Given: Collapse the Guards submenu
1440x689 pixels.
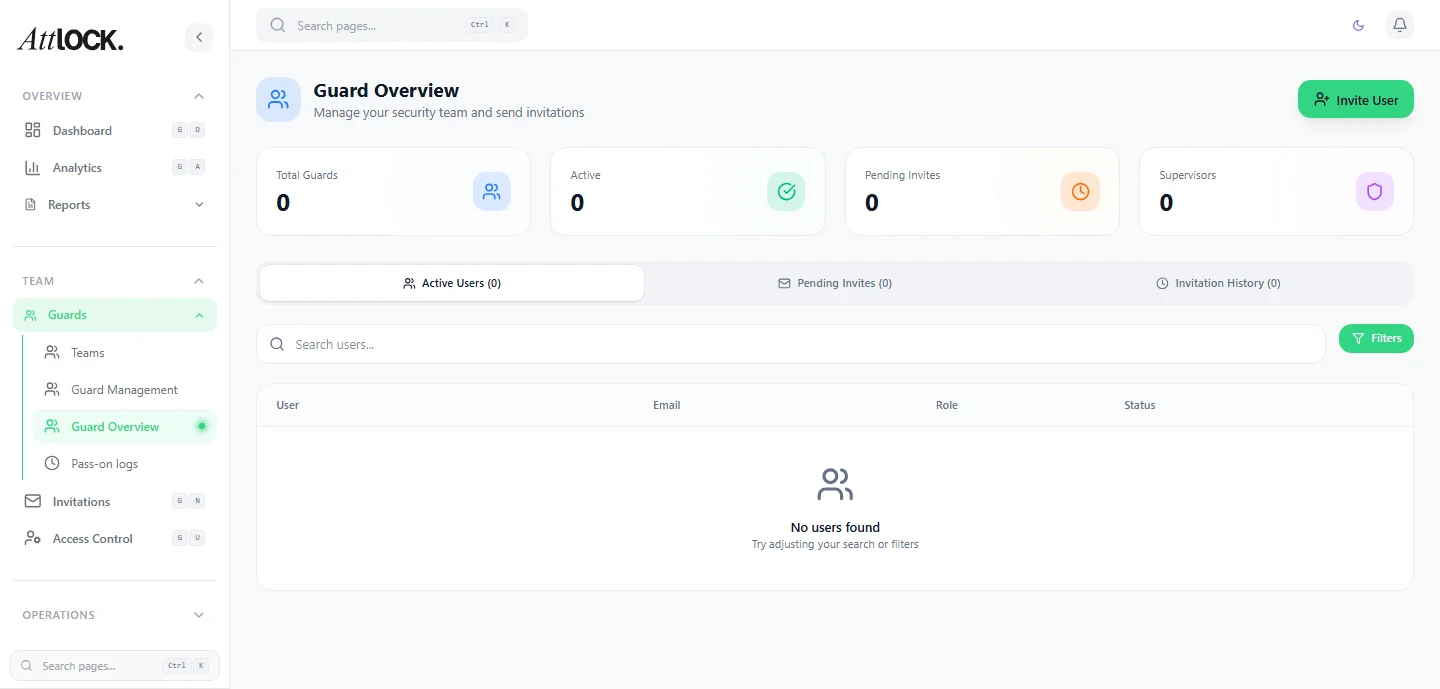Looking at the screenshot, I should (x=199, y=315).
